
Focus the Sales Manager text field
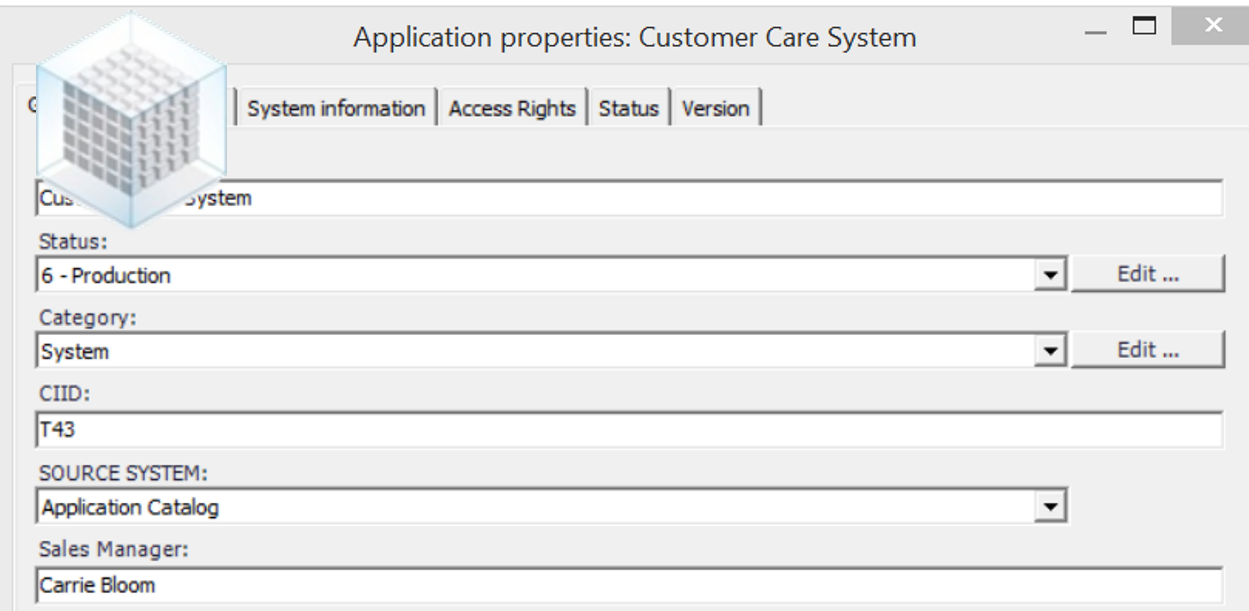coord(630,585)
